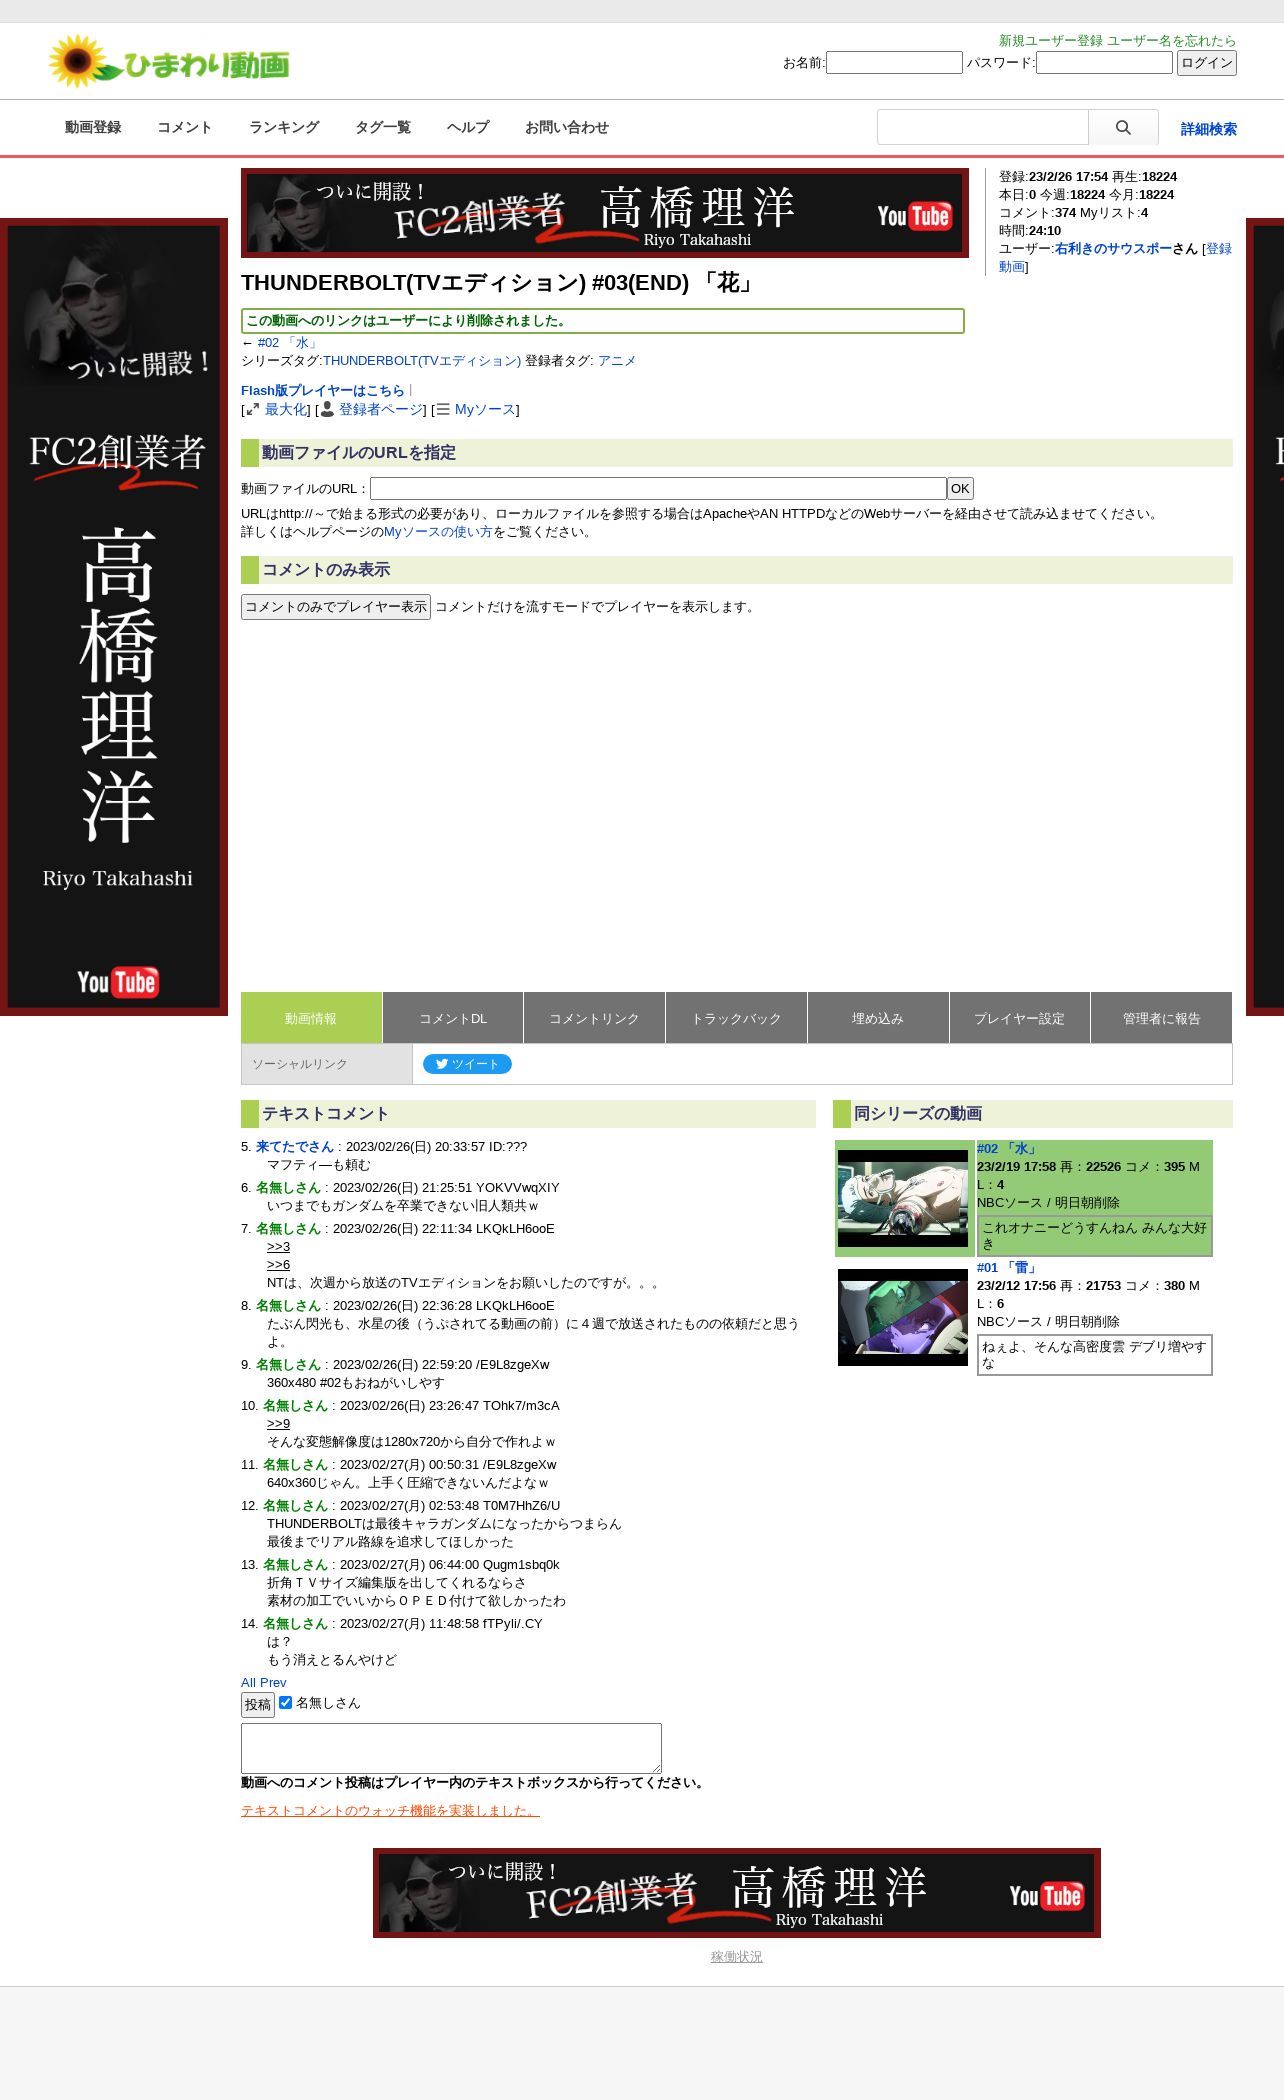Open the 新規ユーザー登録 link
Screen dimensions: 1284x2100
coord(1050,41)
